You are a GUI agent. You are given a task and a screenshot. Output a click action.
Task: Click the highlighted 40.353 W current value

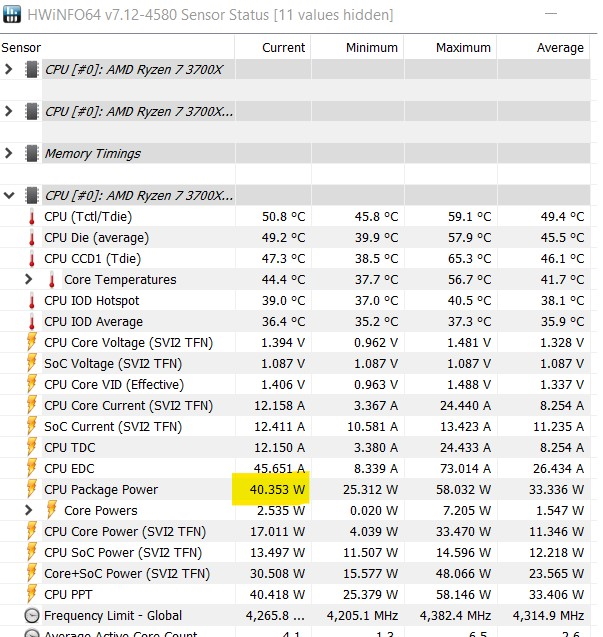click(277, 490)
